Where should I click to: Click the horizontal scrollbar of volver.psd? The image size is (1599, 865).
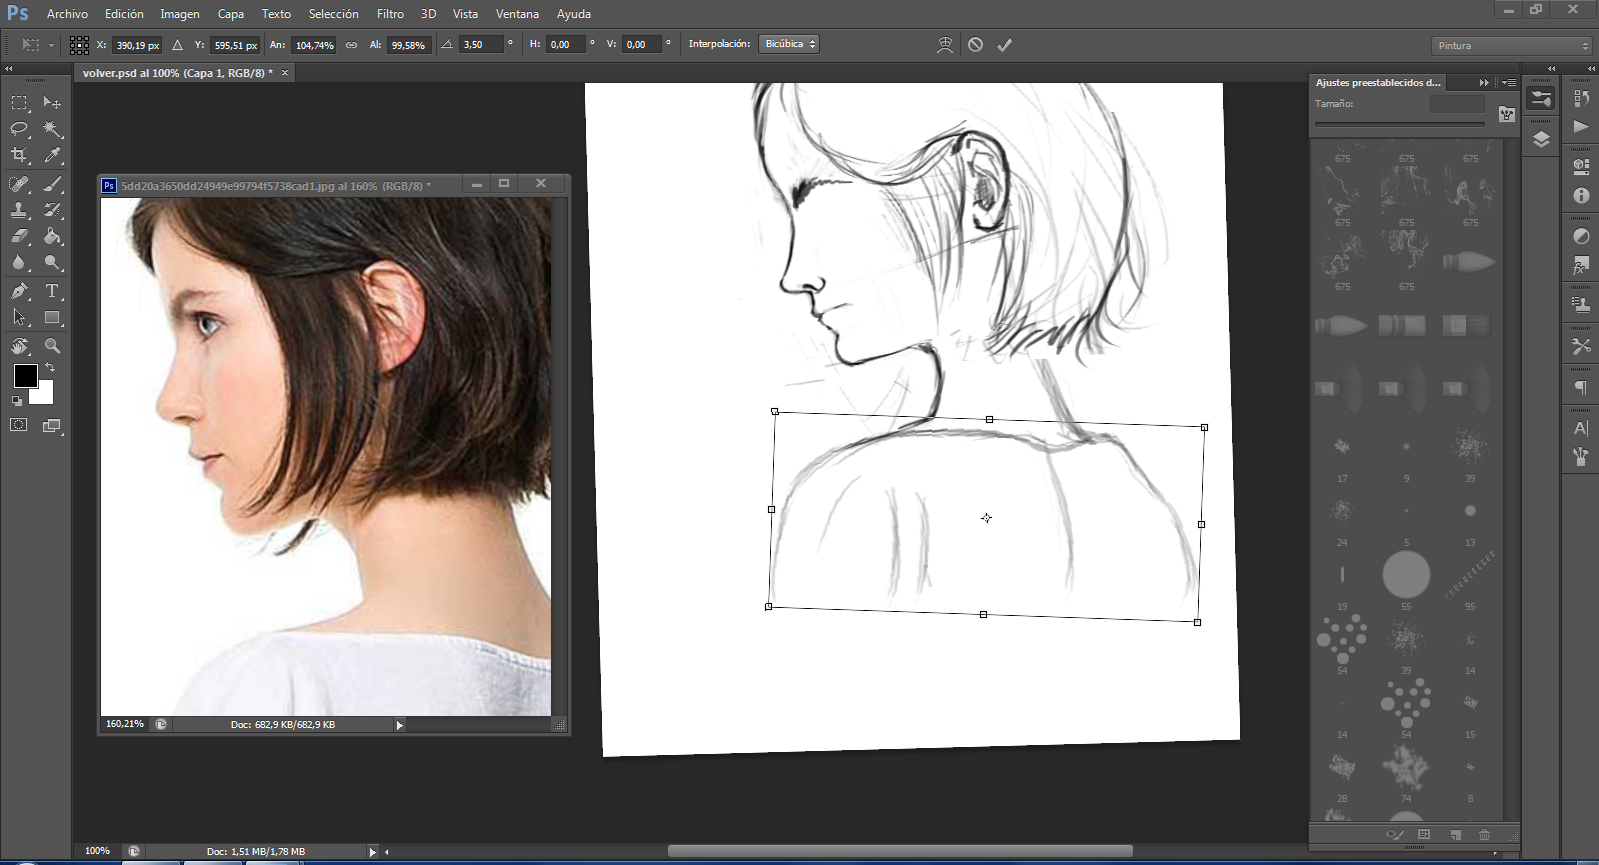point(900,852)
